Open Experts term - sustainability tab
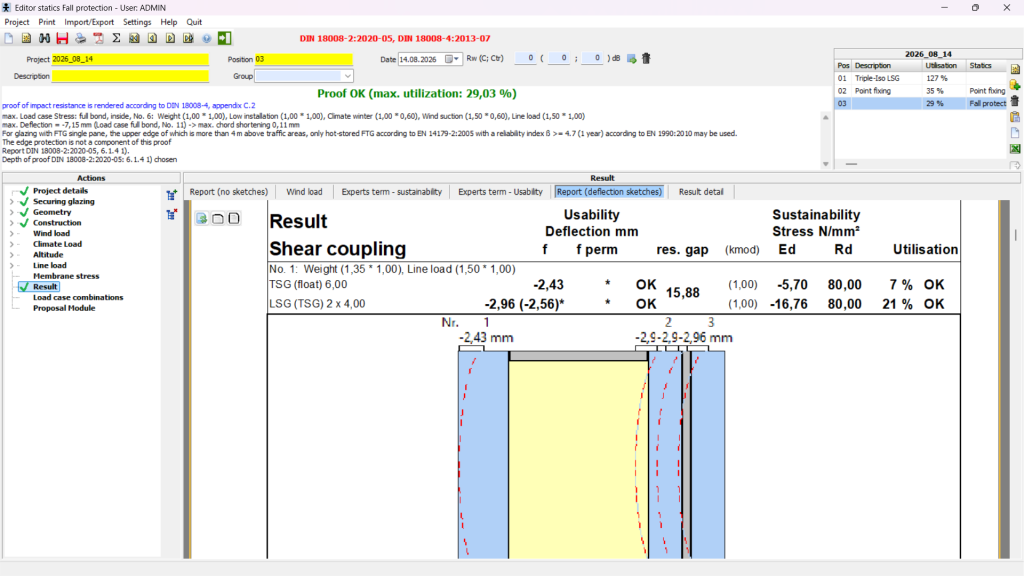 click(392, 192)
